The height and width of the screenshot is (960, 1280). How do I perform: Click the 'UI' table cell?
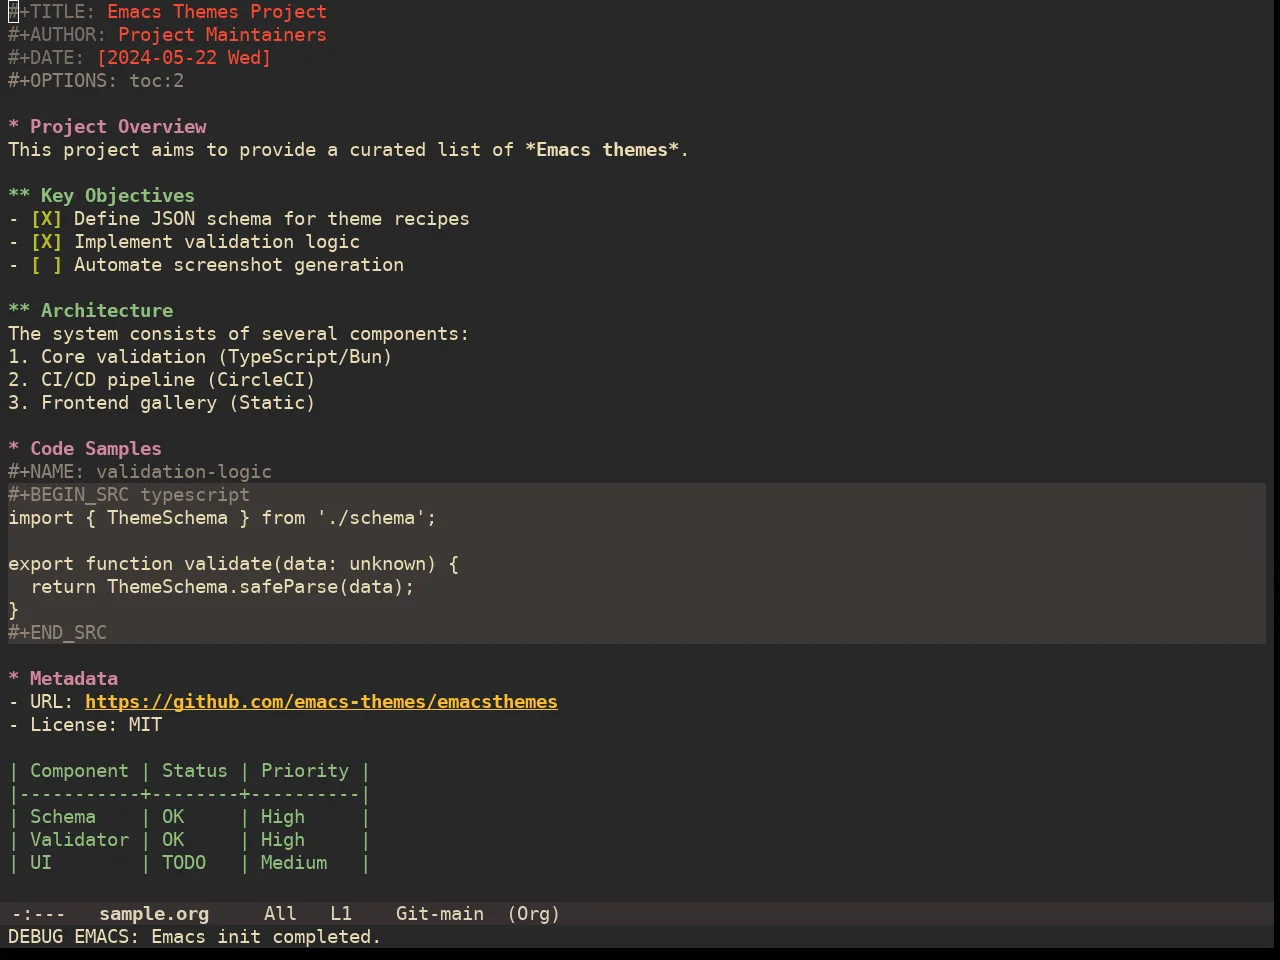coord(41,863)
